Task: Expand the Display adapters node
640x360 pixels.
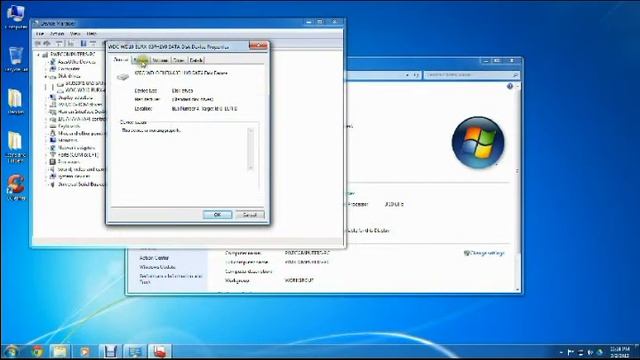Action: coord(46,98)
